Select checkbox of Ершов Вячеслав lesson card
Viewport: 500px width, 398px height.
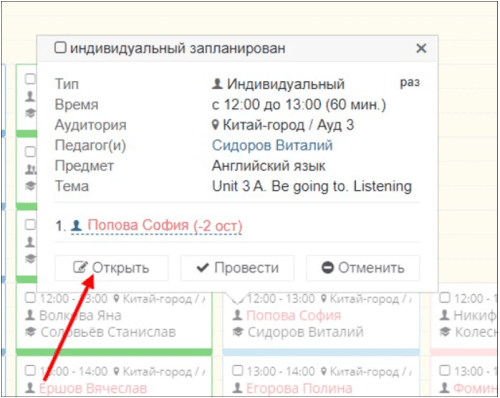(30, 370)
